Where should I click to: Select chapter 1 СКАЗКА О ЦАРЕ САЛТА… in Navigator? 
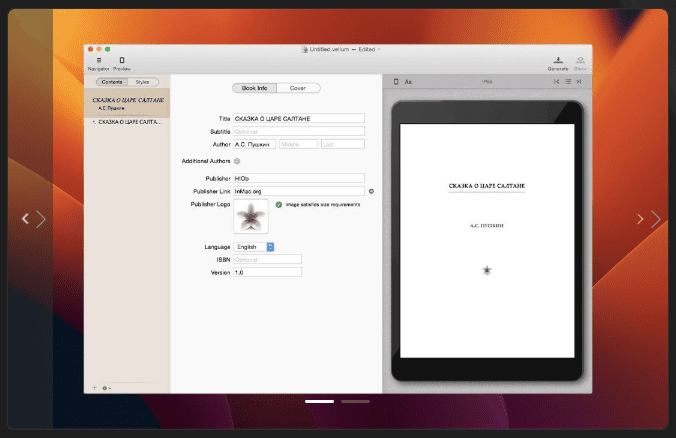tap(127, 122)
